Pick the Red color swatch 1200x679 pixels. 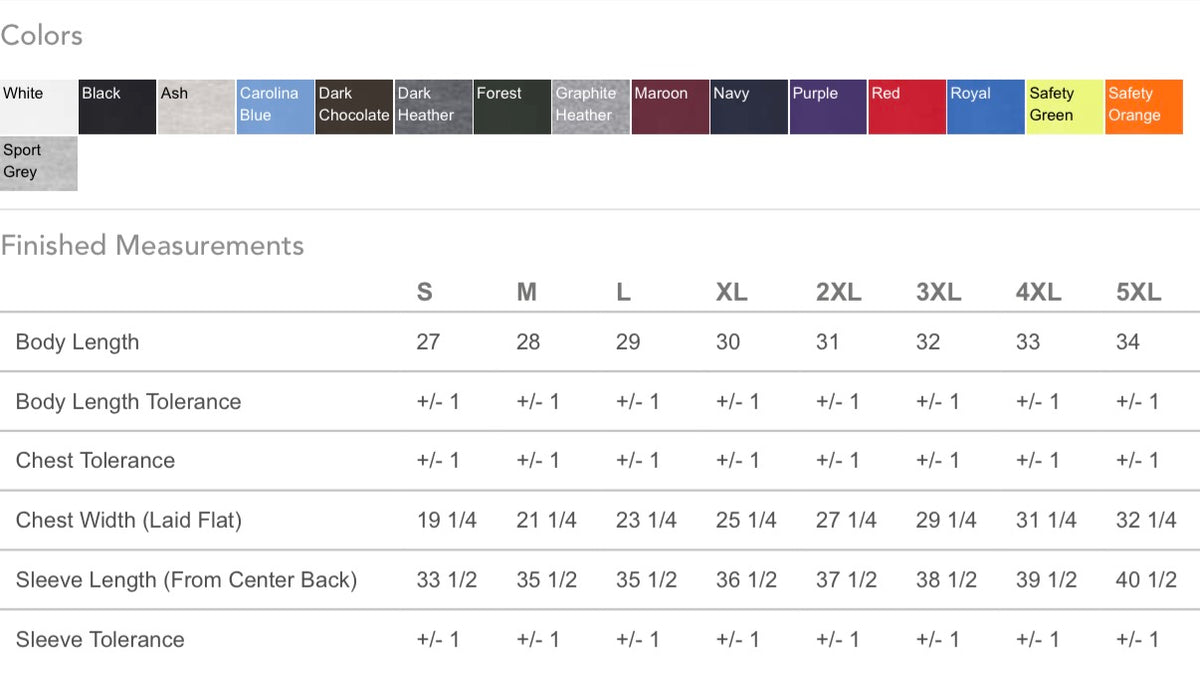907,107
